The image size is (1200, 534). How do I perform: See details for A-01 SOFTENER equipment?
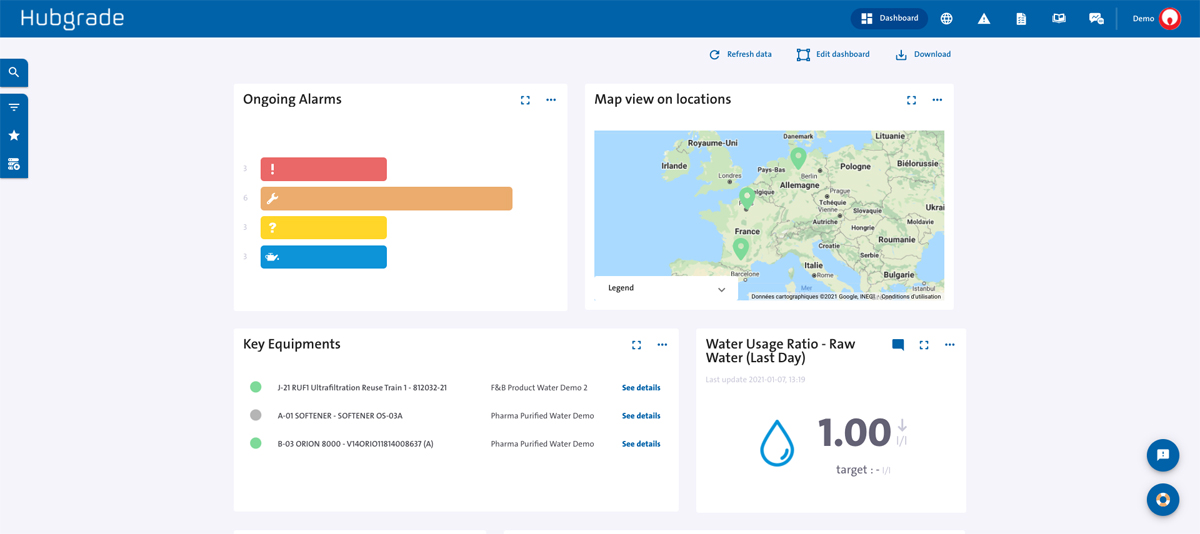tap(641, 416)
